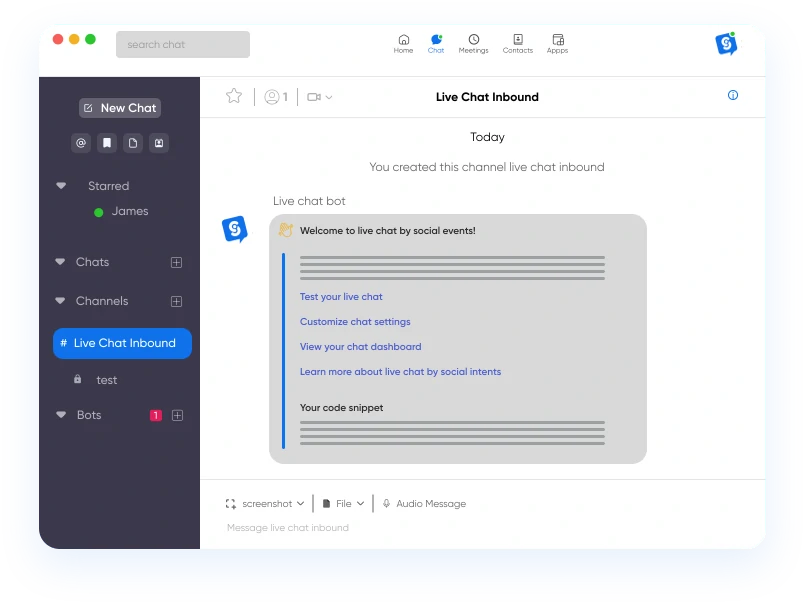Image resolution: width=805 pixels, height=604 pixels.
Task: Open the Customize chat settings link
Action: click(355, 321)
